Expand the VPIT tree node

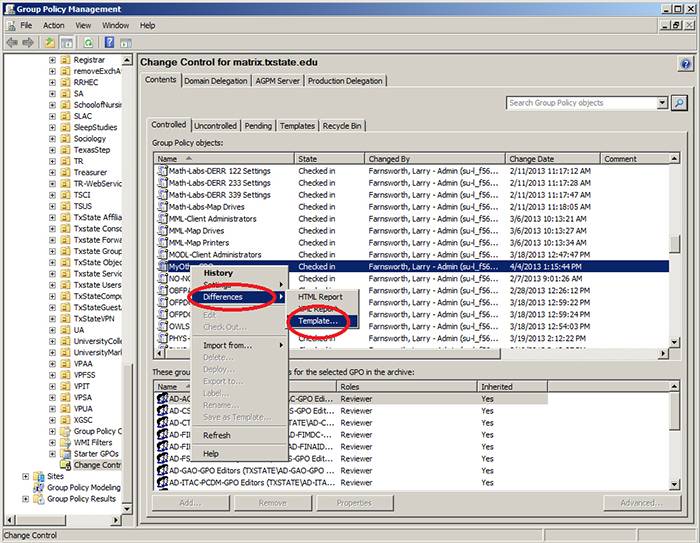click(52, 386)
